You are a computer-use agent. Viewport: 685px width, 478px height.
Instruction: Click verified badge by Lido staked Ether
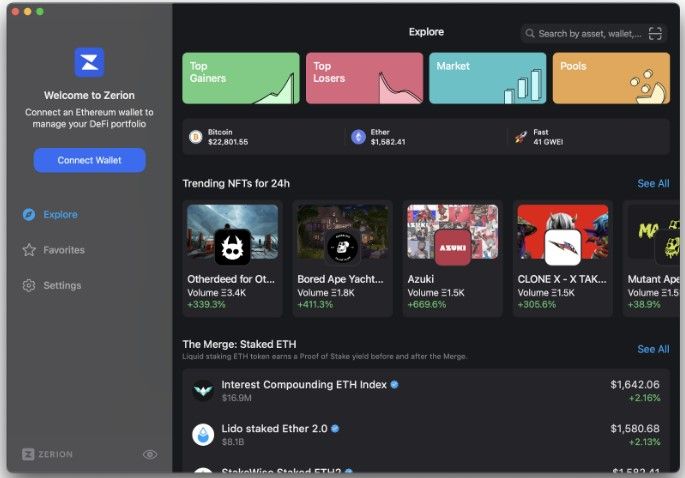coord(335,429)
